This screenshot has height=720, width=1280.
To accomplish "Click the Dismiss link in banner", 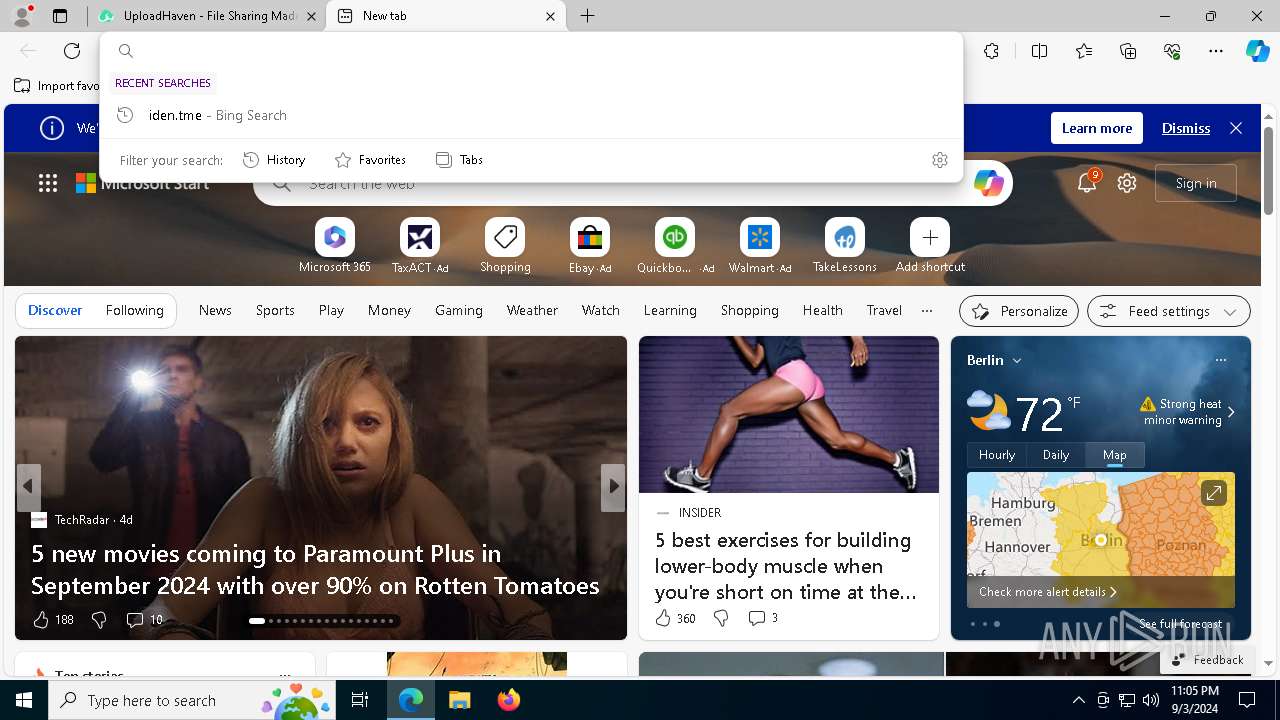I will (x=1186, y=128).
